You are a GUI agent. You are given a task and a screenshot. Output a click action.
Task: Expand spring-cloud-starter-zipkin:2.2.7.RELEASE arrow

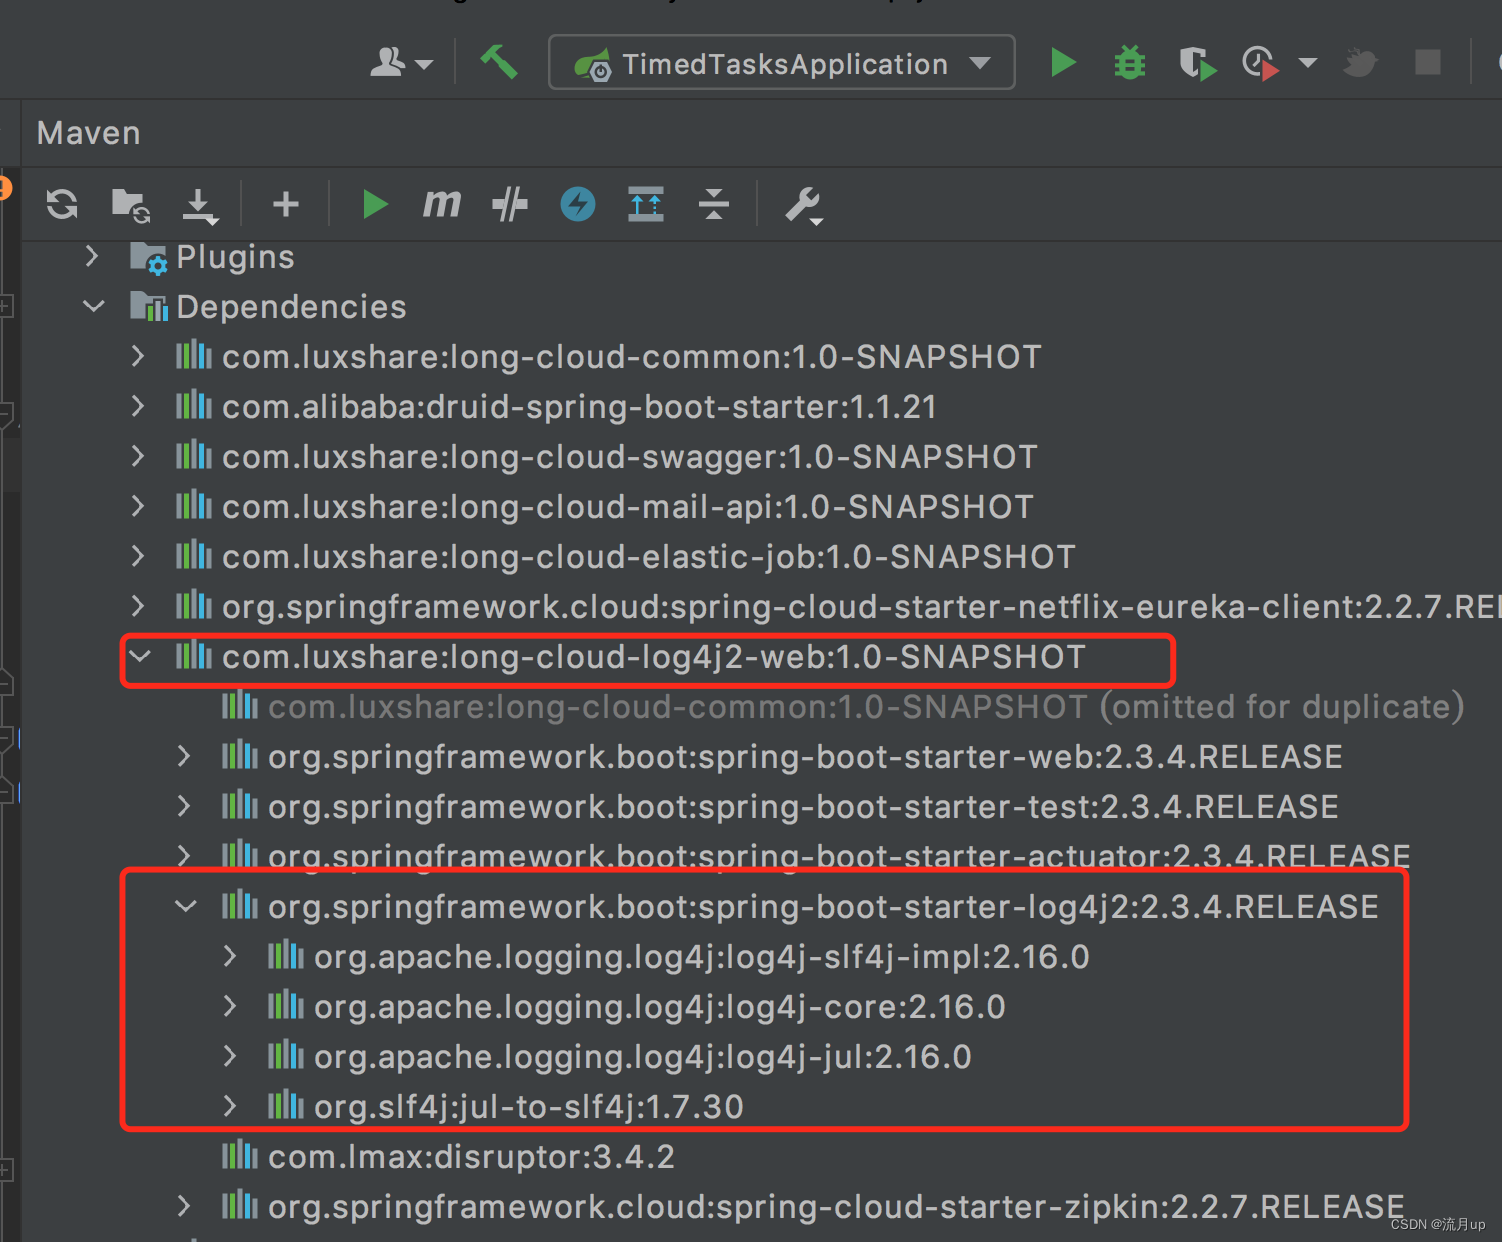point(184,1206)
